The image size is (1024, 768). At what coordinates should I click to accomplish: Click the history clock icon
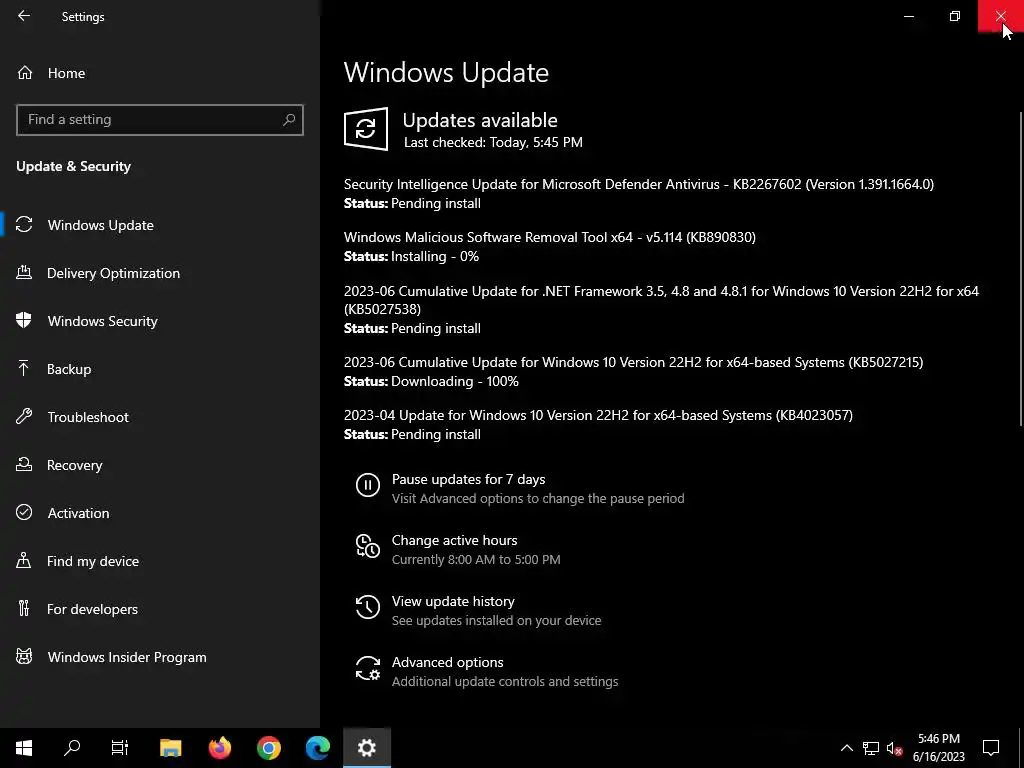click(368, 607)
